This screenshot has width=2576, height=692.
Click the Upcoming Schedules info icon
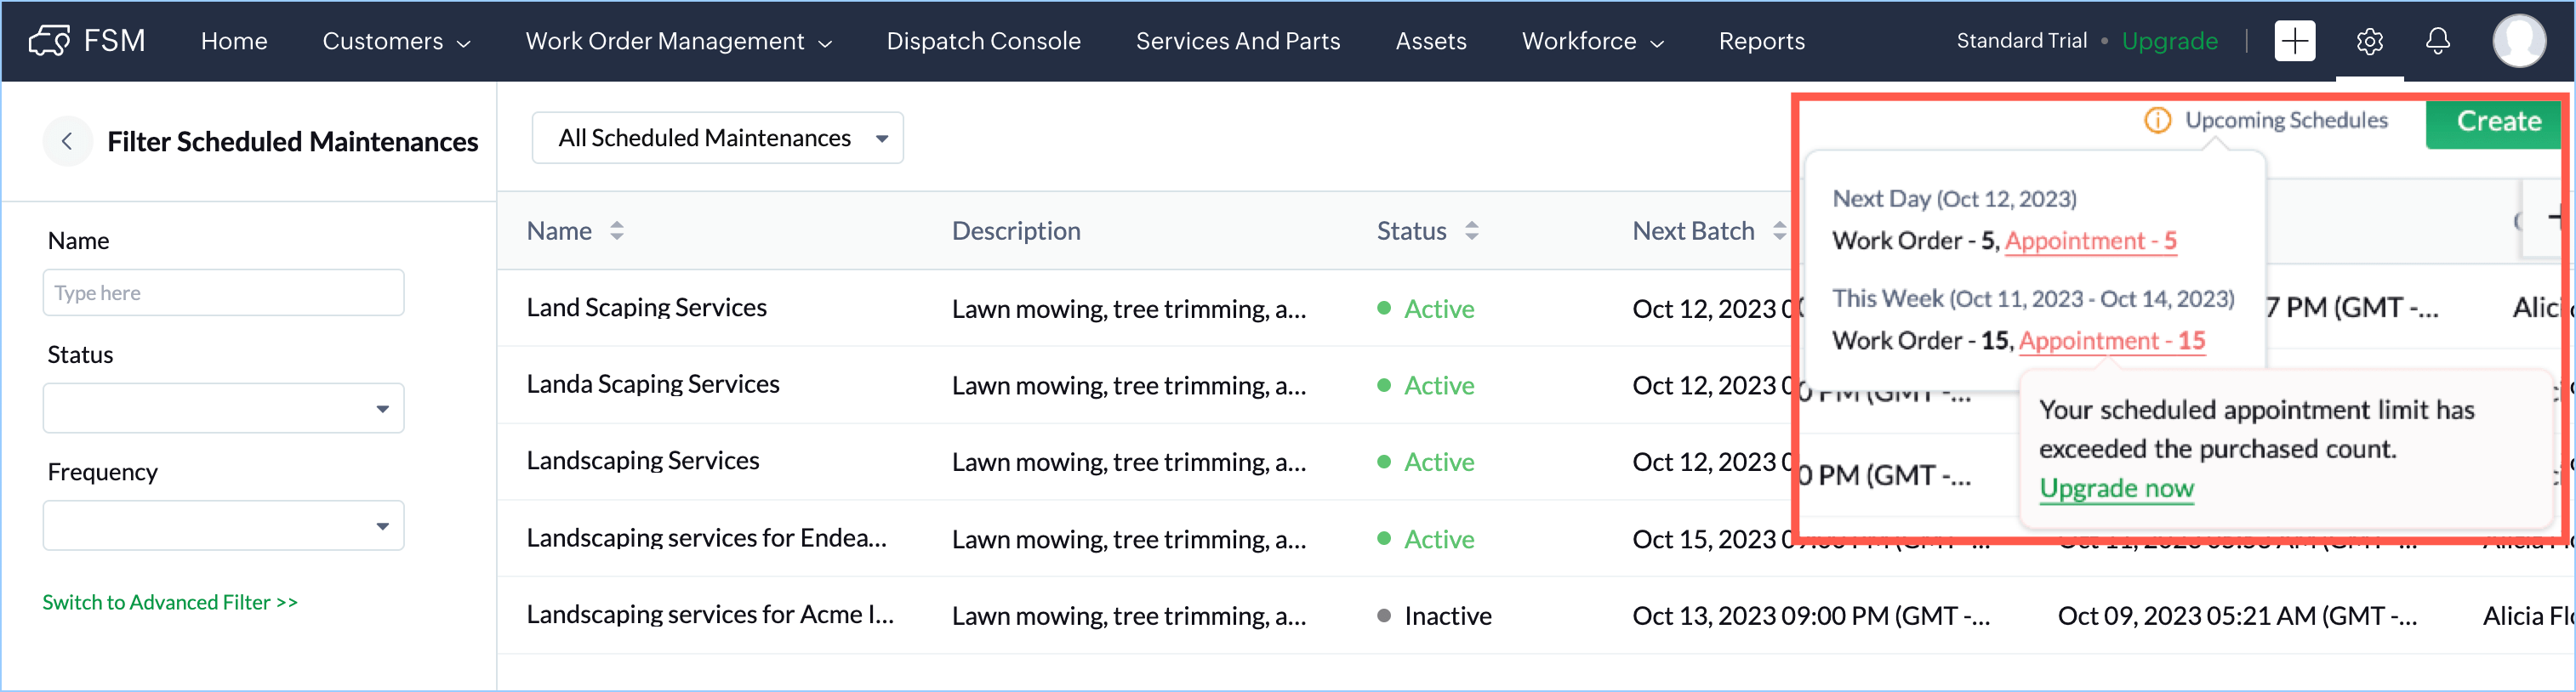[2157, 120]
